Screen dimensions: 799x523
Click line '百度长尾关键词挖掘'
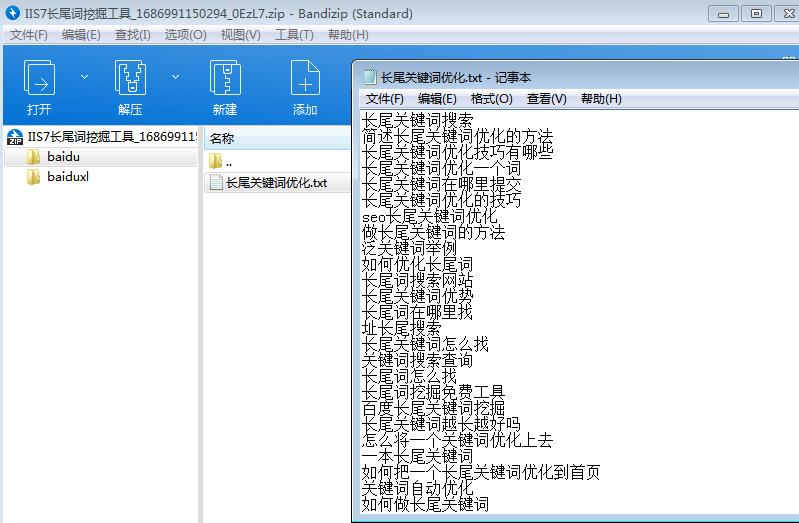click(x=433, y=408)
